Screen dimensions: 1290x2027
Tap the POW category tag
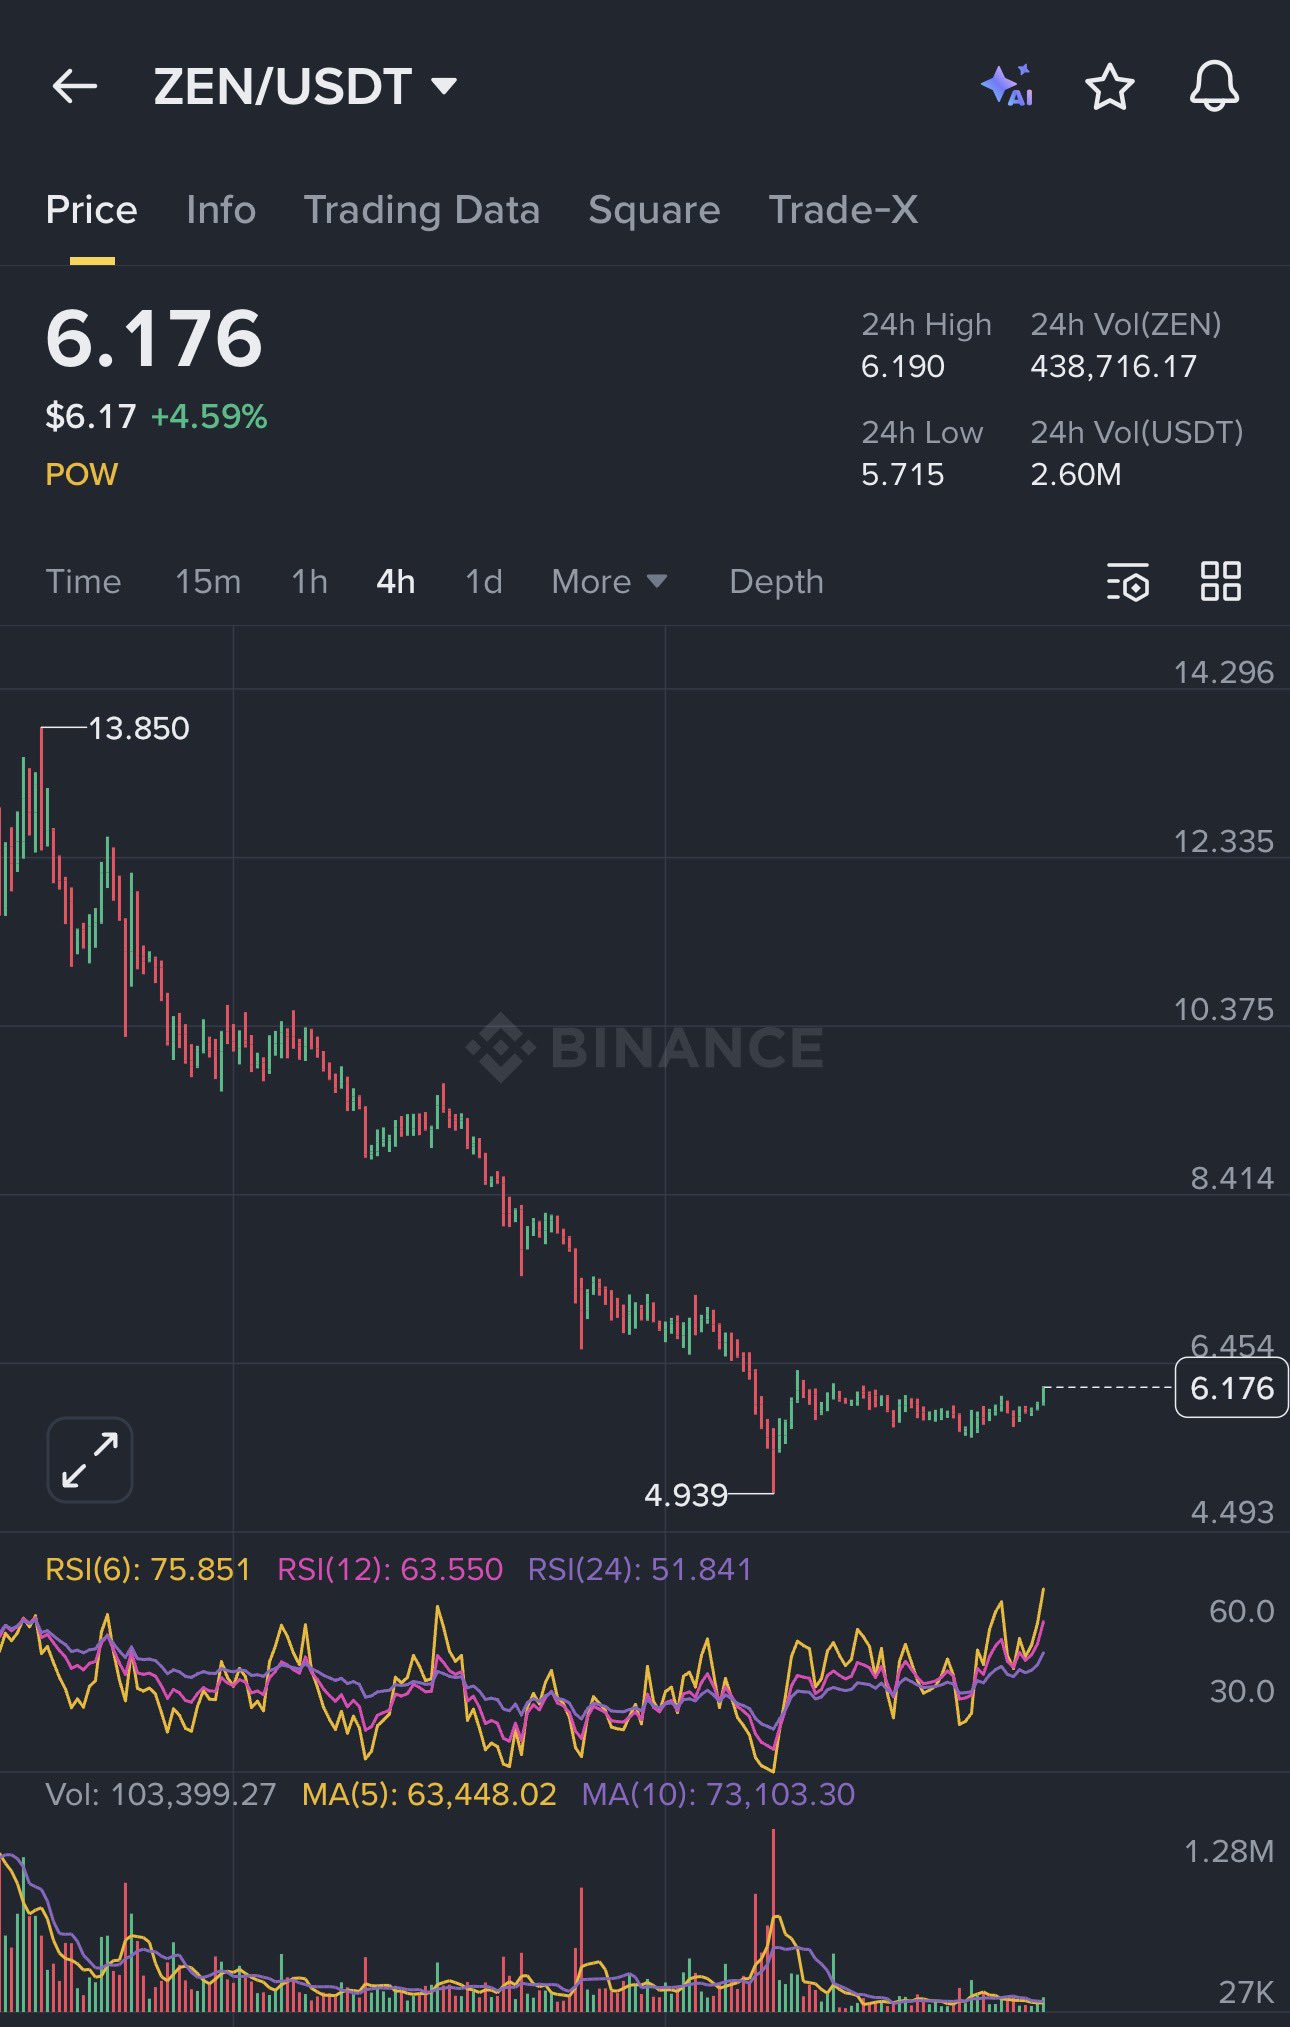click(x=82, y=474)
